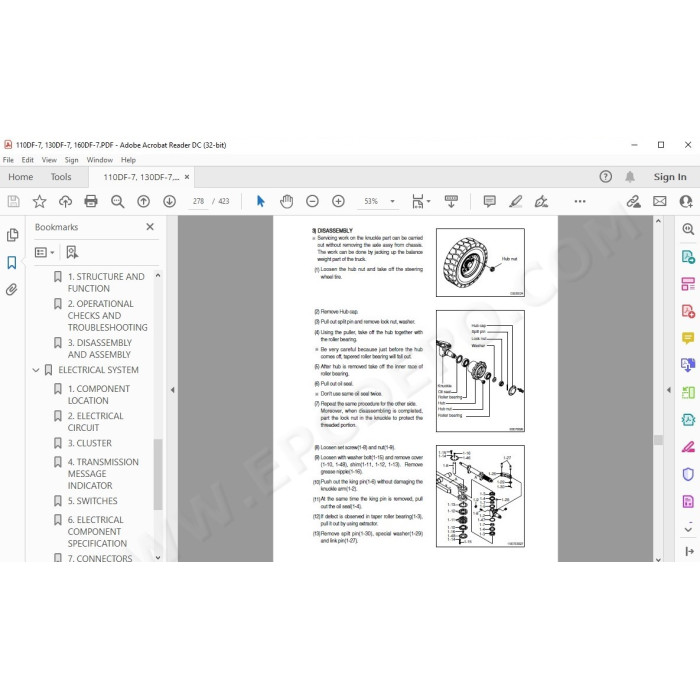This screenshot has width=700, height=700.
Task: Open the Attachments paperclip panel
Action: click(12, 290)
